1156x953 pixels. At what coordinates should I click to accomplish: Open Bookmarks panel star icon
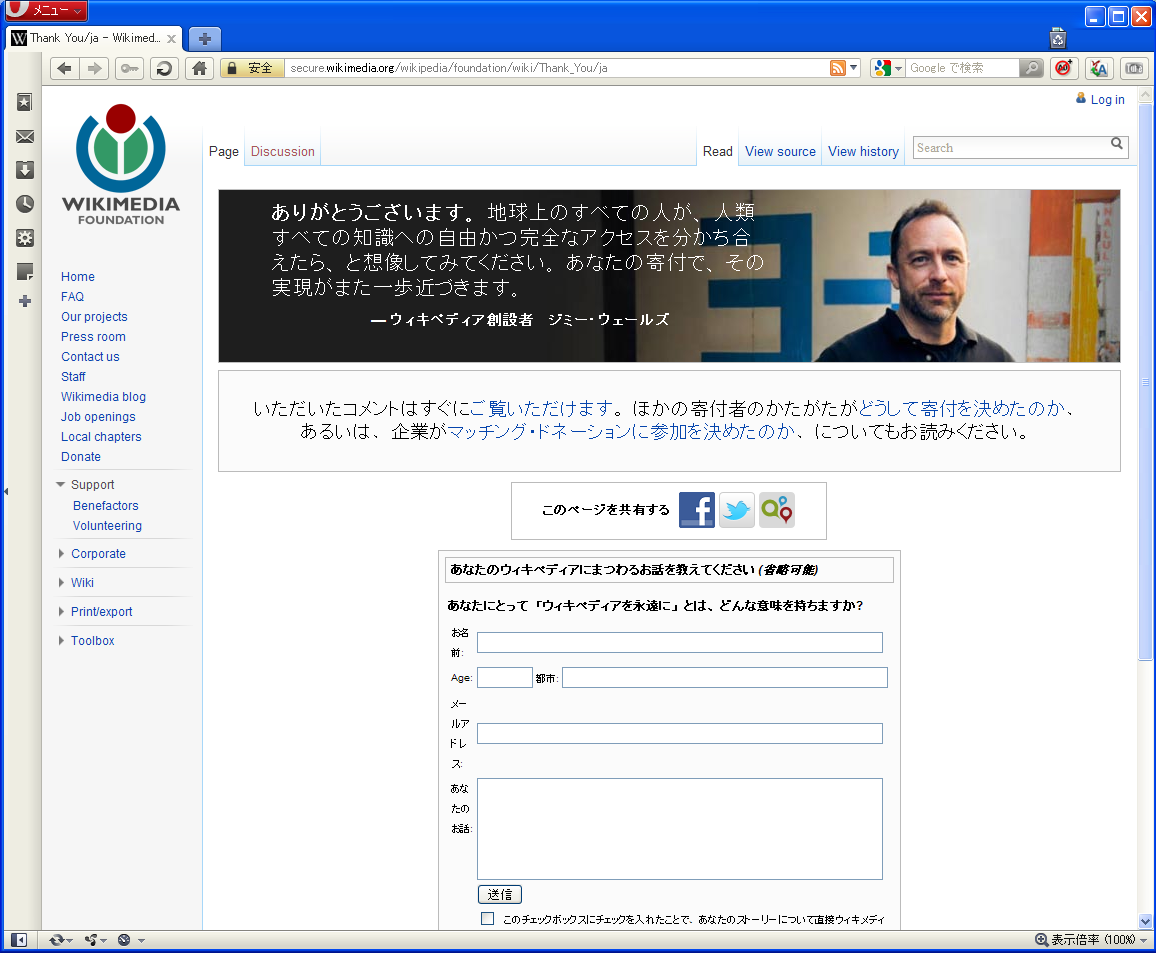[24, 102]
